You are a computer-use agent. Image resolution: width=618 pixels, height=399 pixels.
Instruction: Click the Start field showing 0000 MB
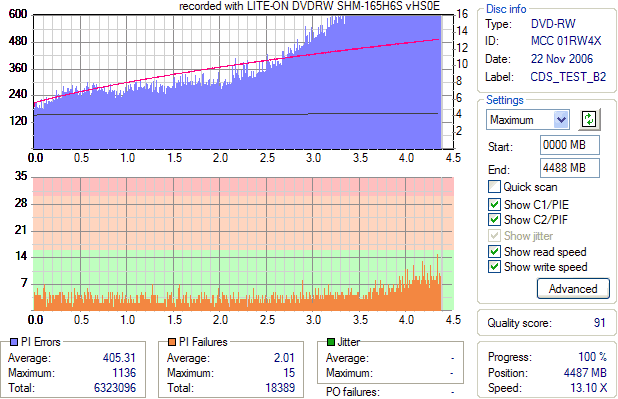click(x=570, y=145)
